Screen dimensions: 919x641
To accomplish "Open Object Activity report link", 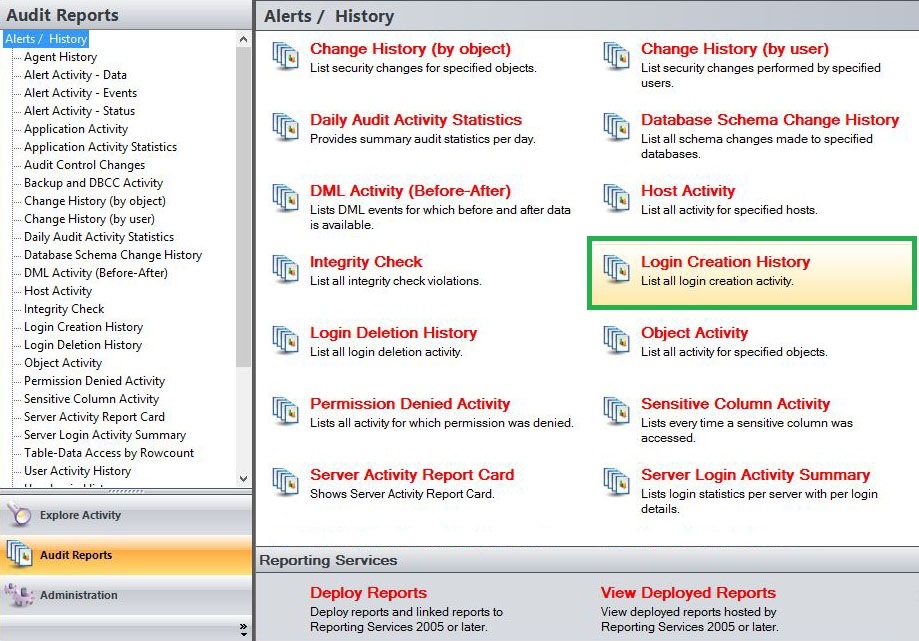I will coord(694,332).
